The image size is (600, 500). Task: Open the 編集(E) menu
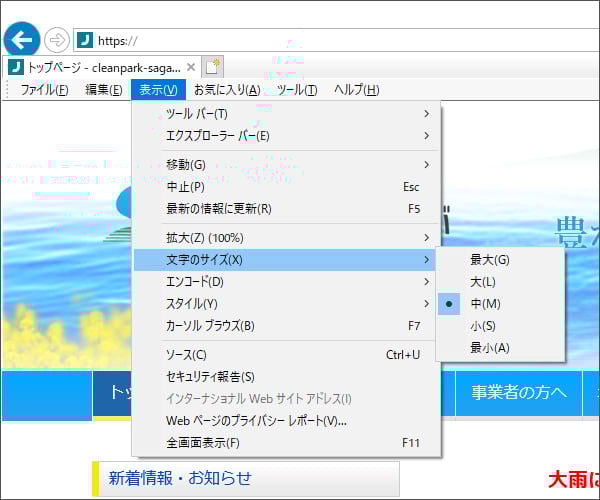pyautogui.click(x=104, y=90)
